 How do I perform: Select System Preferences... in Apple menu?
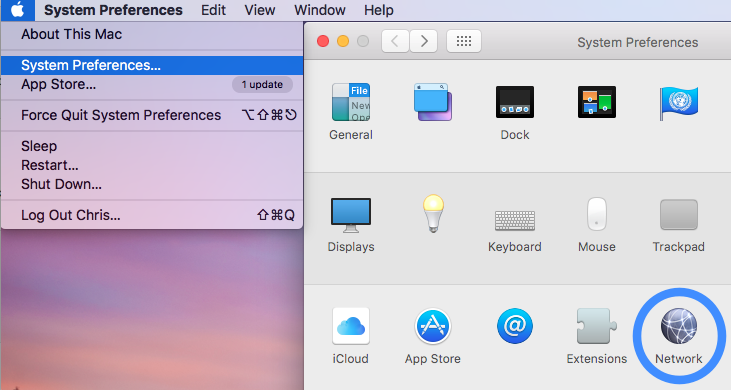(x=152, y=65)
